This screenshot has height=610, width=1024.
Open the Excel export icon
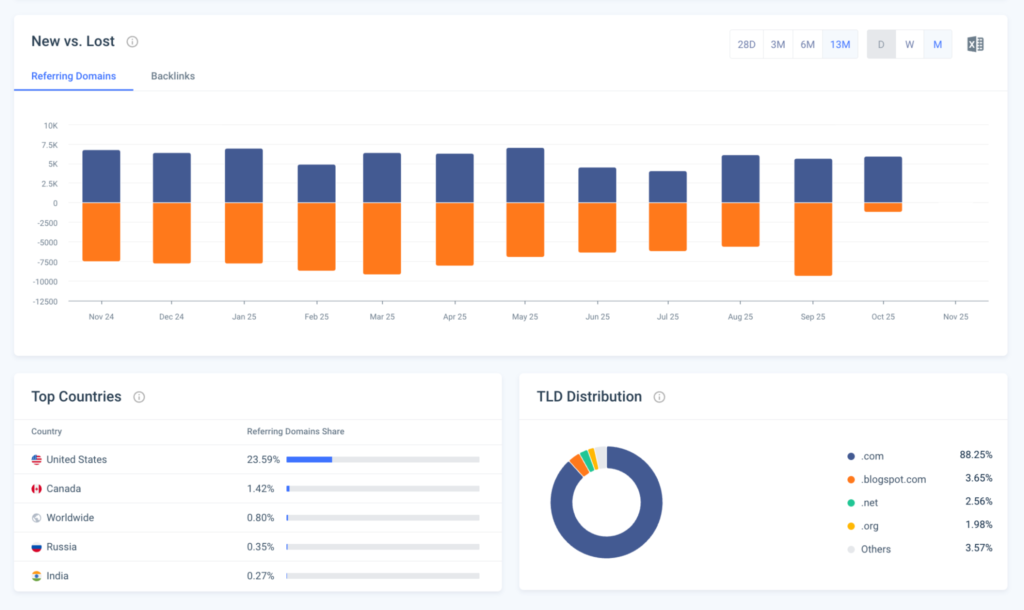pos(974,44)
